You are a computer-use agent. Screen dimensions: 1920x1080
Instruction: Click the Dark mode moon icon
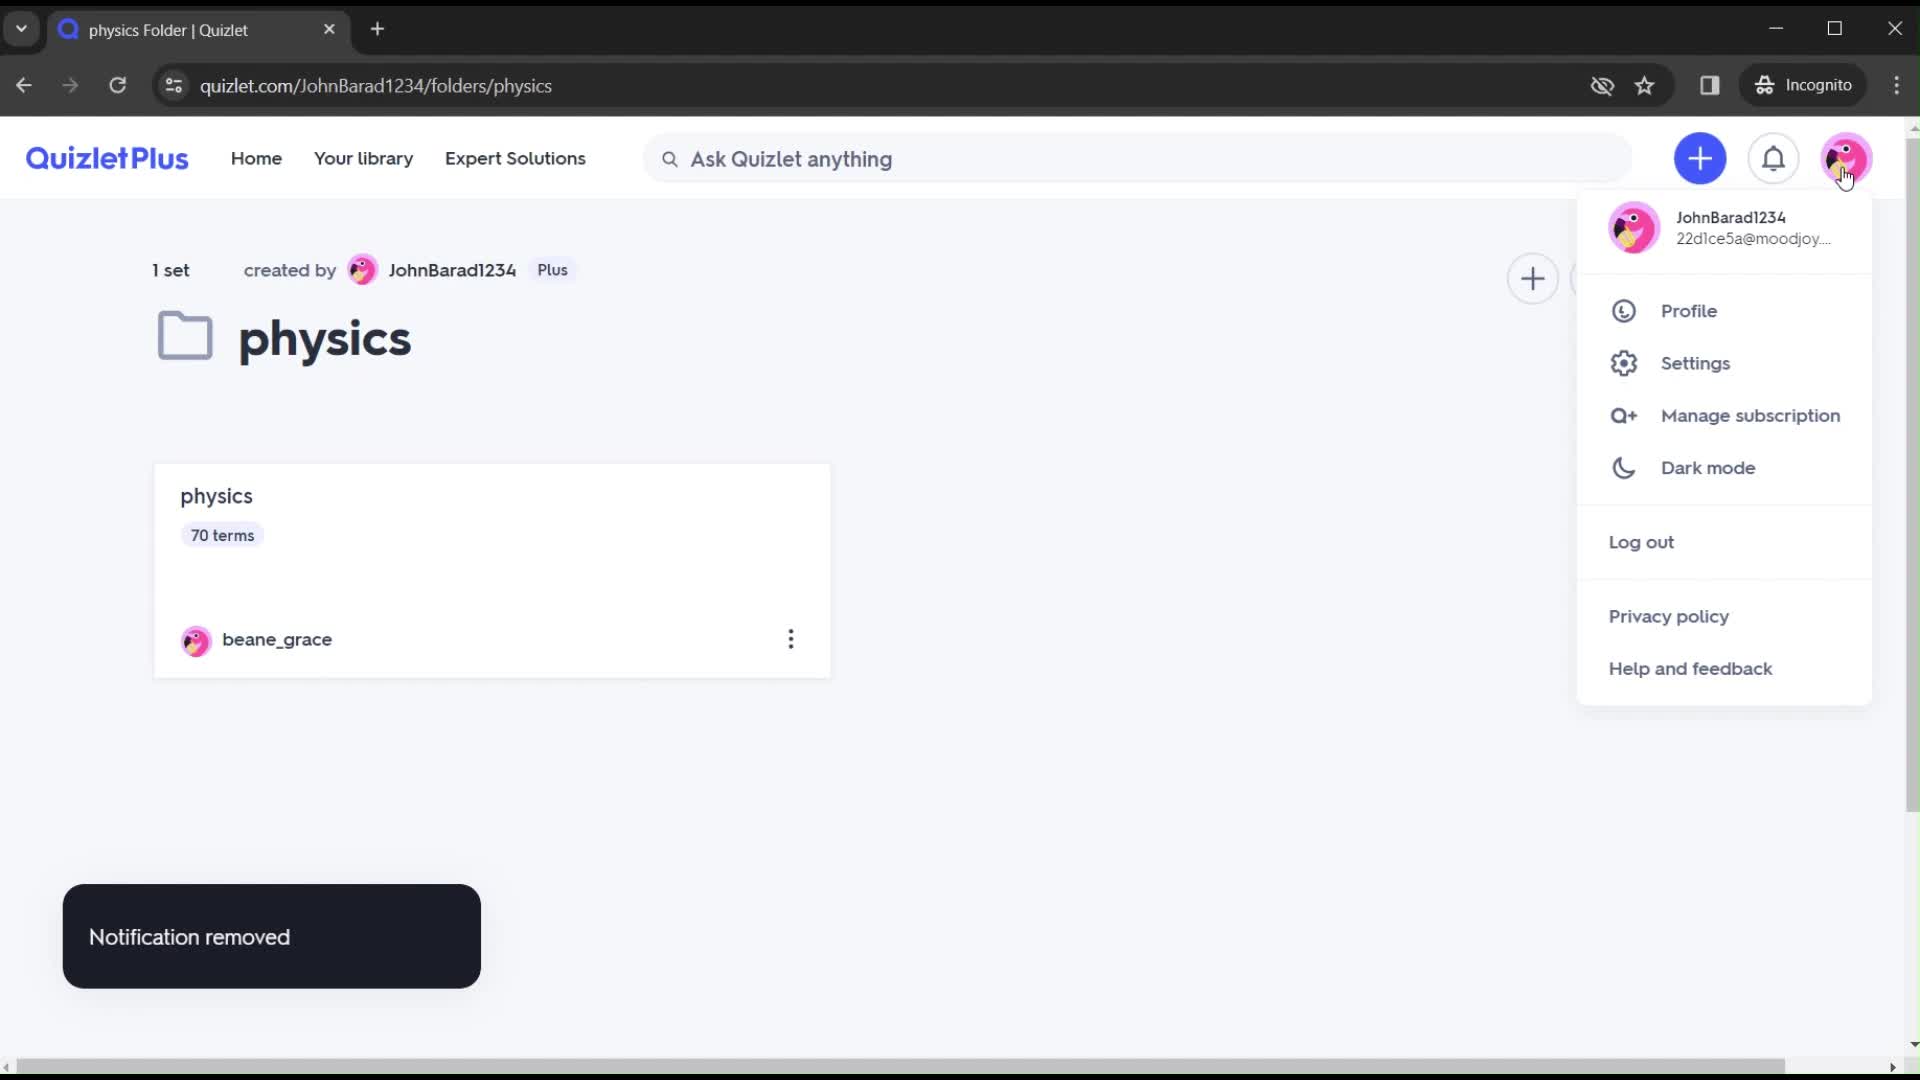tap(1623, 467)
